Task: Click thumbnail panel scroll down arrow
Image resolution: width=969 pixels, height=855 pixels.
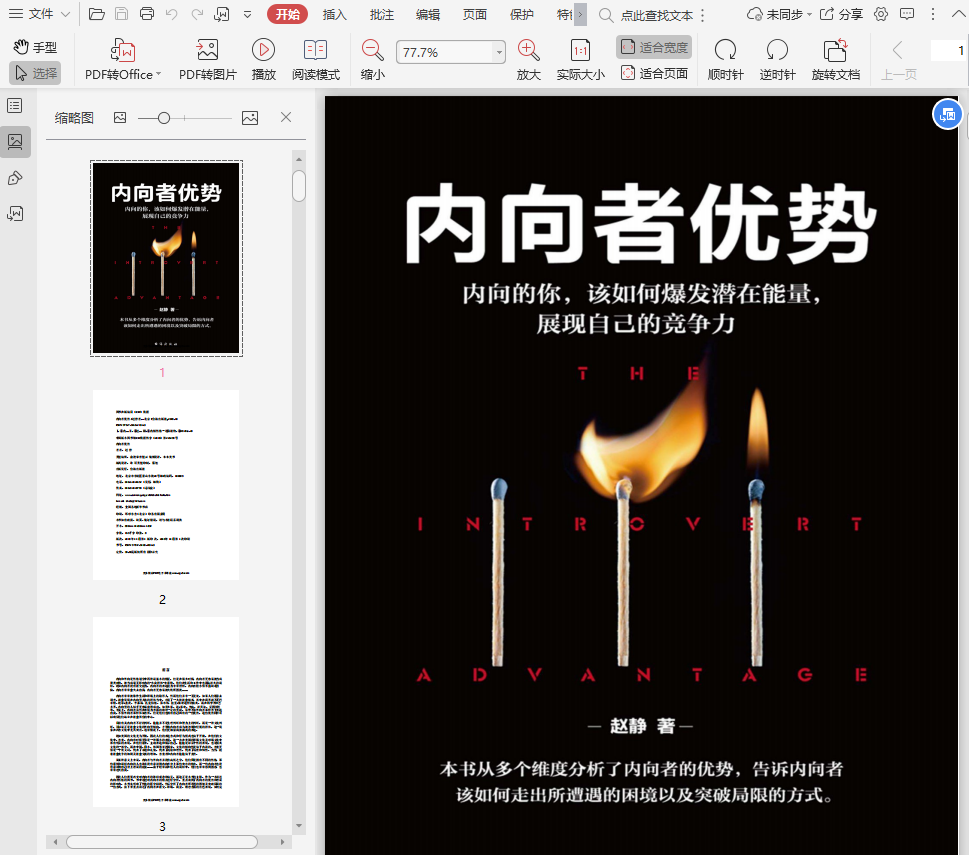Action: (x=299, y=825)
